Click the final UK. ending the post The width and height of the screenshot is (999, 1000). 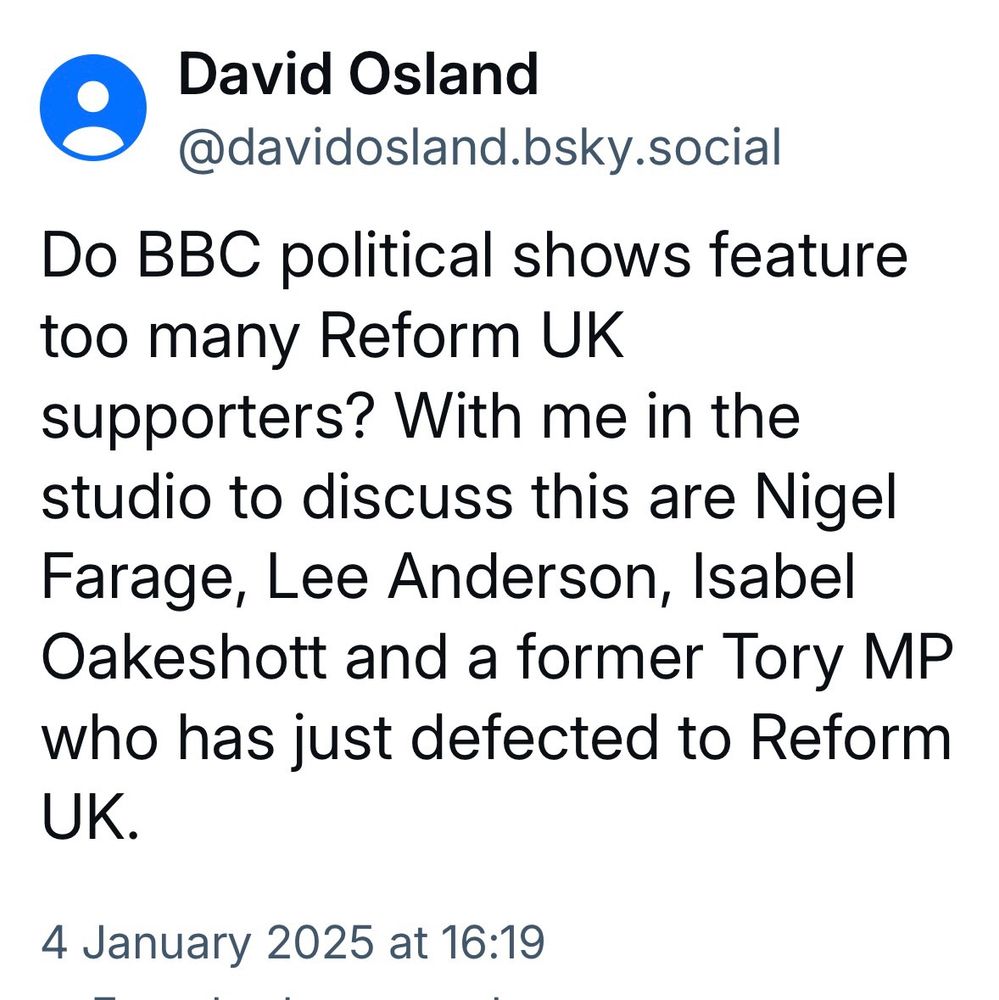(89, 818)
